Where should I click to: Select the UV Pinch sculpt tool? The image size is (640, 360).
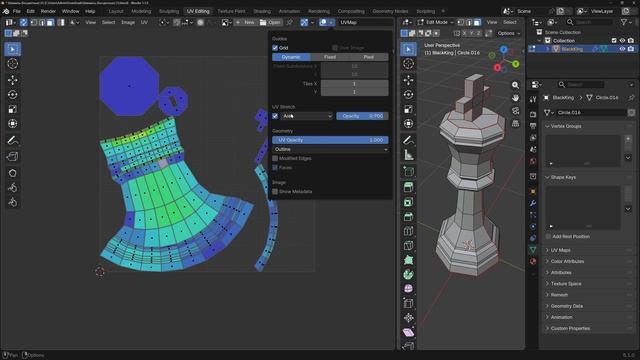13,202
